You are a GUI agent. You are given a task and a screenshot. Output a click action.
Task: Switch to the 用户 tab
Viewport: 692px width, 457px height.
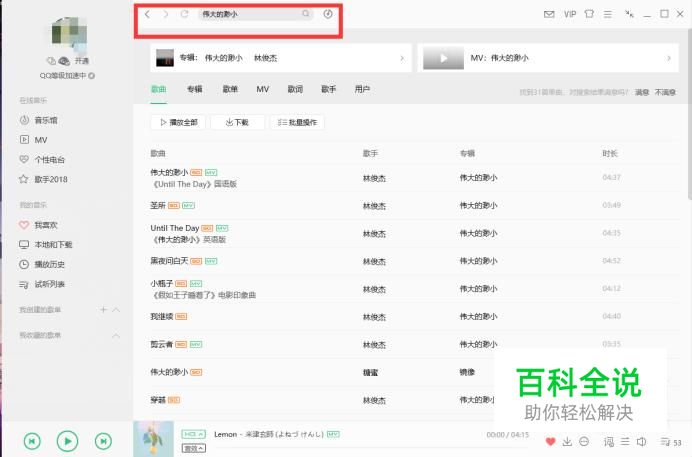tap(362, 89)
